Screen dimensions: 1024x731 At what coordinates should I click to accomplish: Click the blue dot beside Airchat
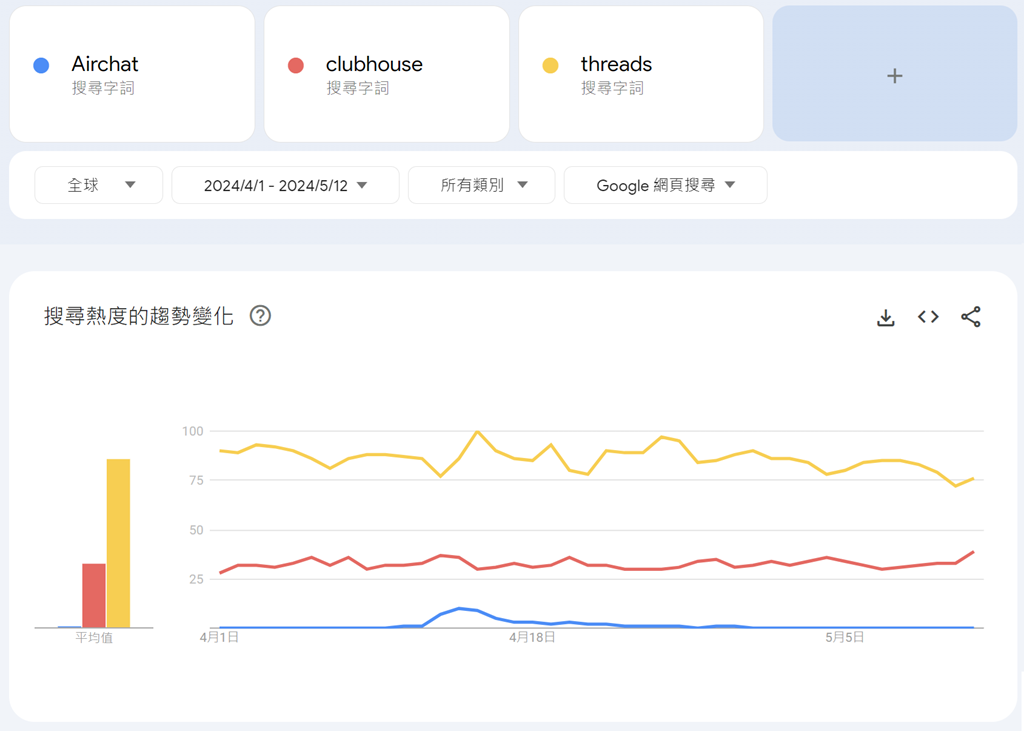coord(41,65)
